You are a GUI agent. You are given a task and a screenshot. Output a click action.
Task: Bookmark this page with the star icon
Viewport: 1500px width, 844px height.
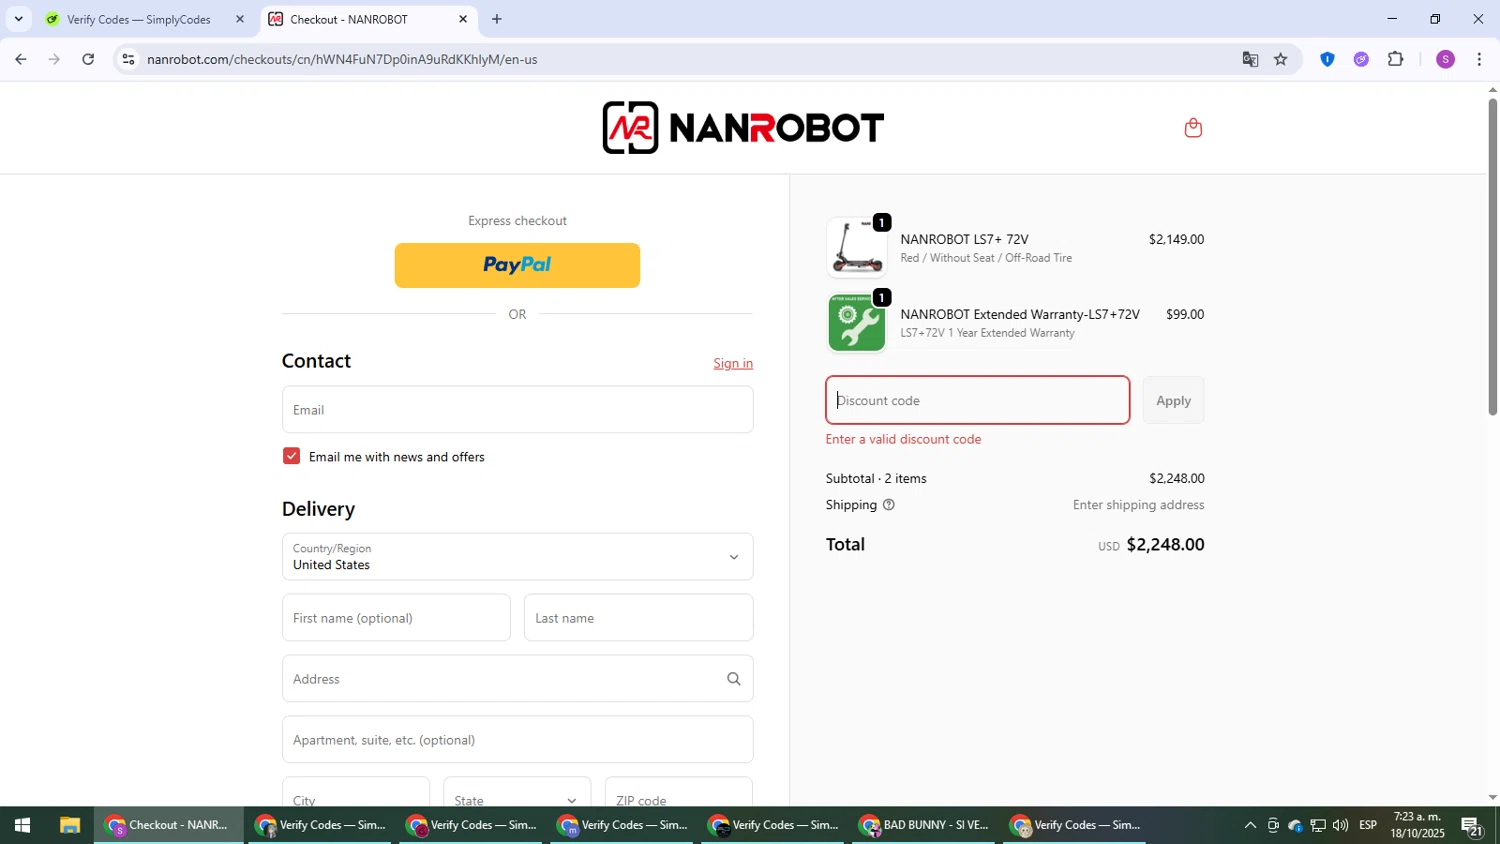coord(1281,59)
